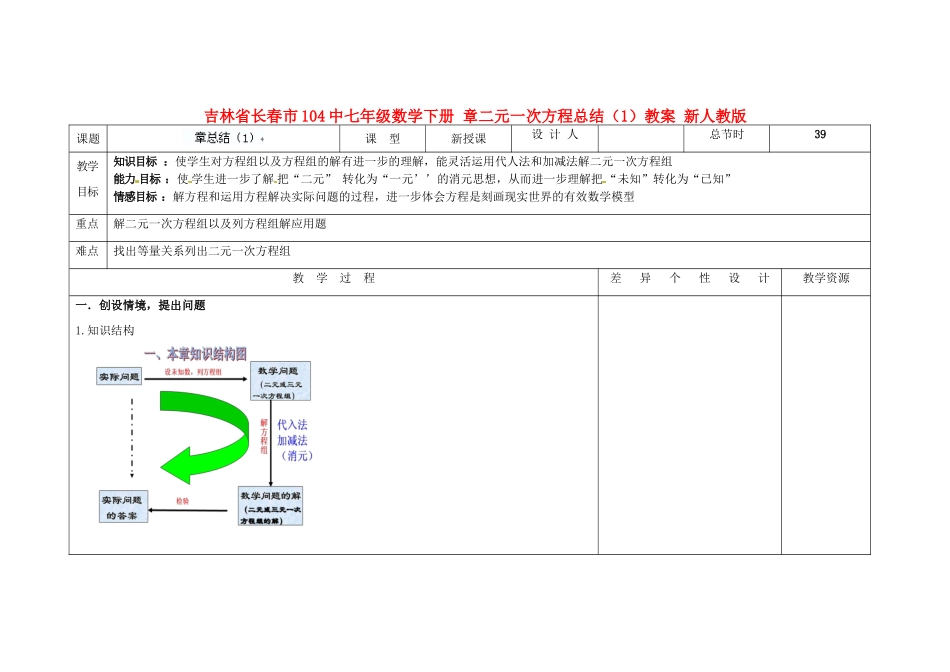Click the 章总结（1） cell
The width and height of the screenshot is (950, 672).
224,138
